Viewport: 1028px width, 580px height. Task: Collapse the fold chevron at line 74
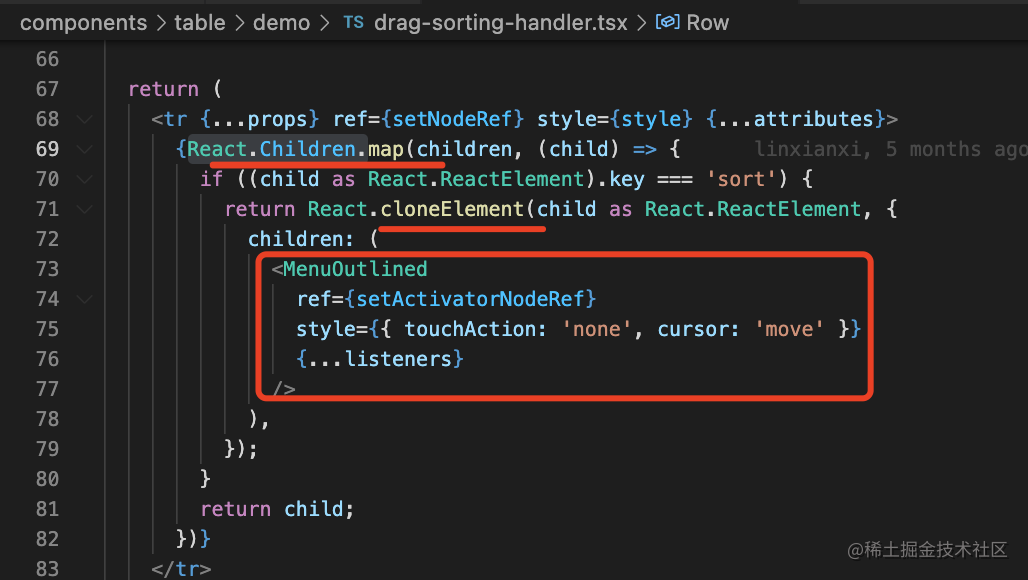click(84, 299)
